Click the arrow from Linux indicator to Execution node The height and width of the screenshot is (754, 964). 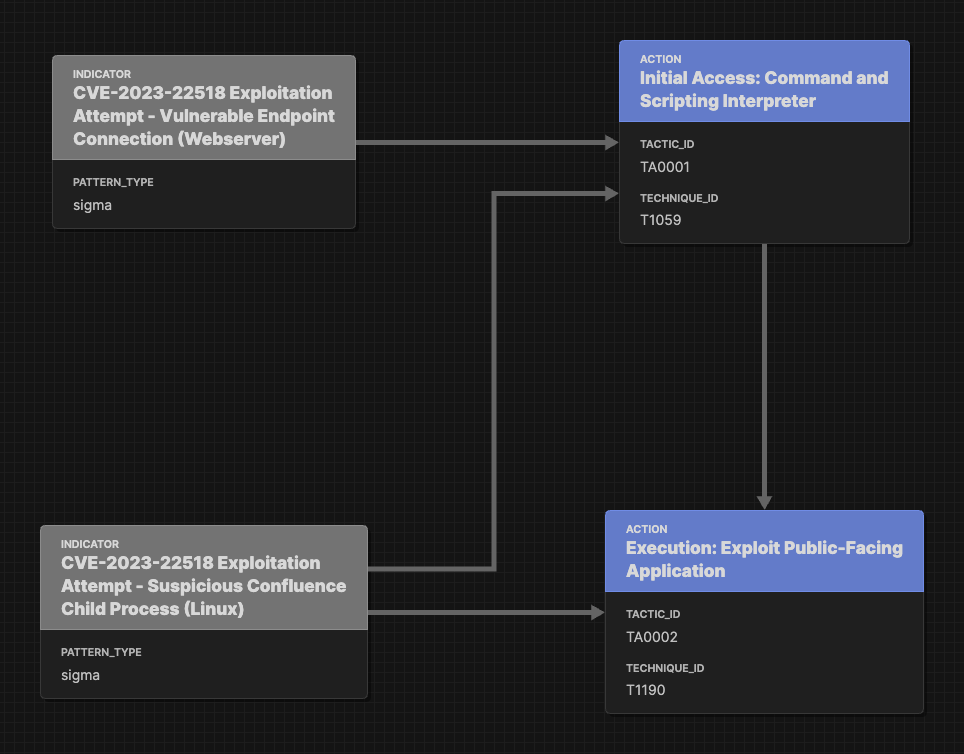[x=490, y=610]
